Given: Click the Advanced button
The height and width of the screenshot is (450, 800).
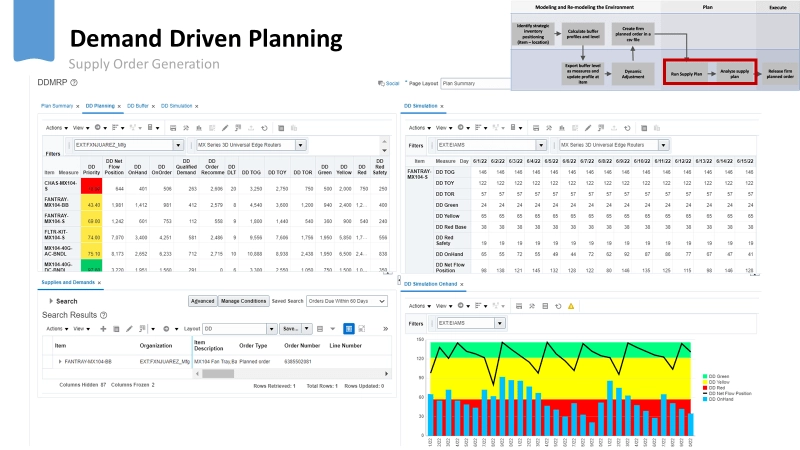Looking at the screenshot, I should pyautogui.click(x=202, y=301).
